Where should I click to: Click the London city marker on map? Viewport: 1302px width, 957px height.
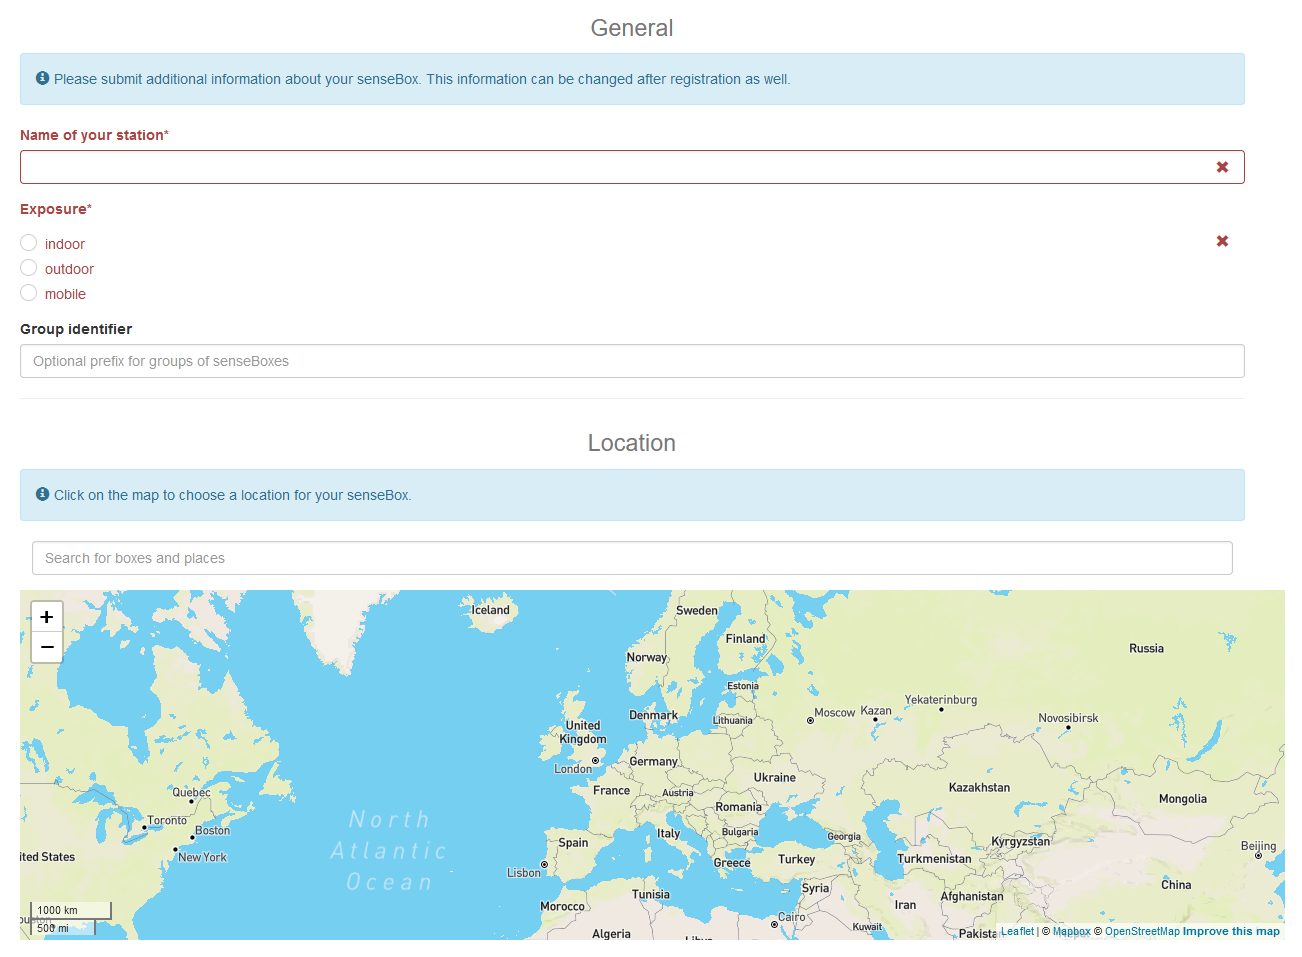[595, 761]
